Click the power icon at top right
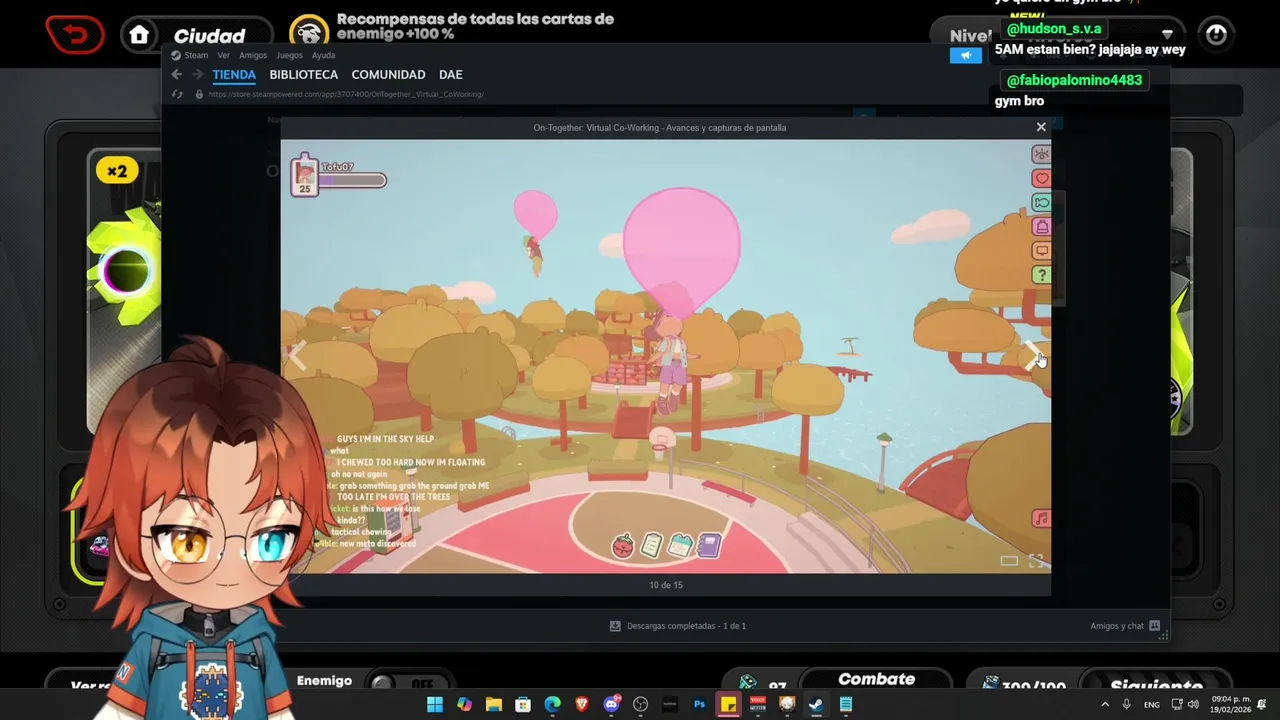This screenshot has height=720, width=1280. tap(1216, 35)
